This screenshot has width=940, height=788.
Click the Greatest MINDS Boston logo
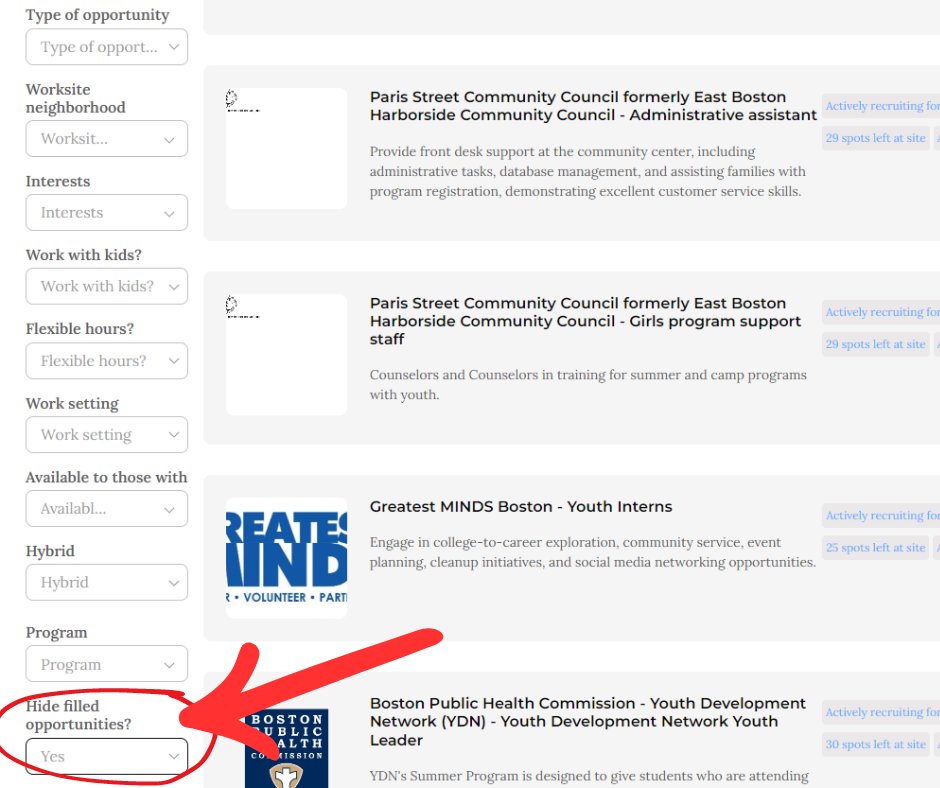click(x=286, y=558)
